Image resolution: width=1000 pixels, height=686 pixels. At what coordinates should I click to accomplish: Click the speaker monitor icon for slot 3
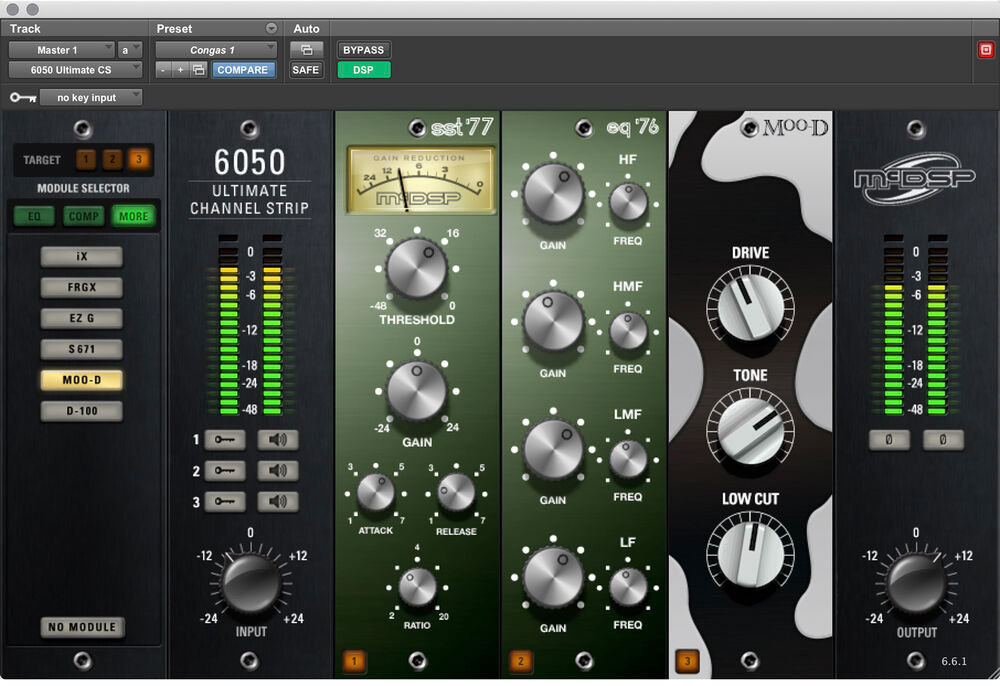point(277,502)
